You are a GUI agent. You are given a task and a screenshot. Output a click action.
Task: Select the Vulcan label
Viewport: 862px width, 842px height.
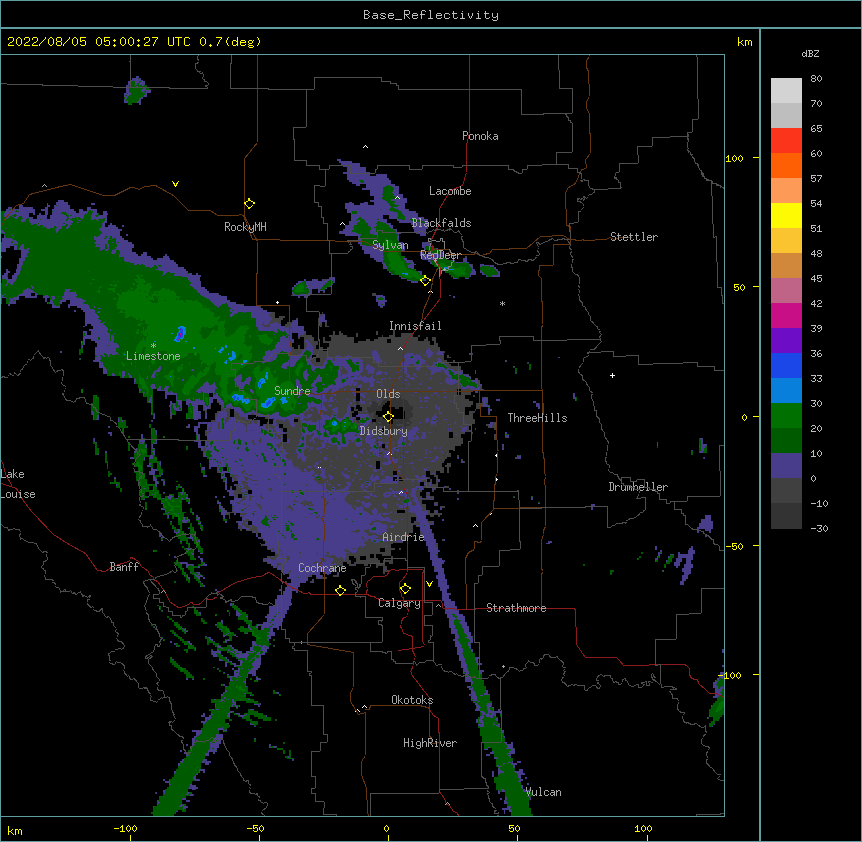point(544,792)
